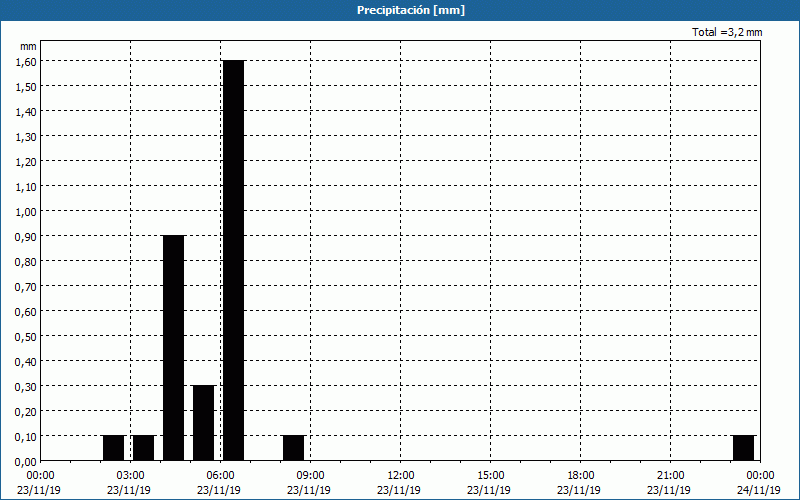800x500 pixels.
Task: Click the 1,00 y-axis label
Action: pyautogui.click(x=26, y=211)
